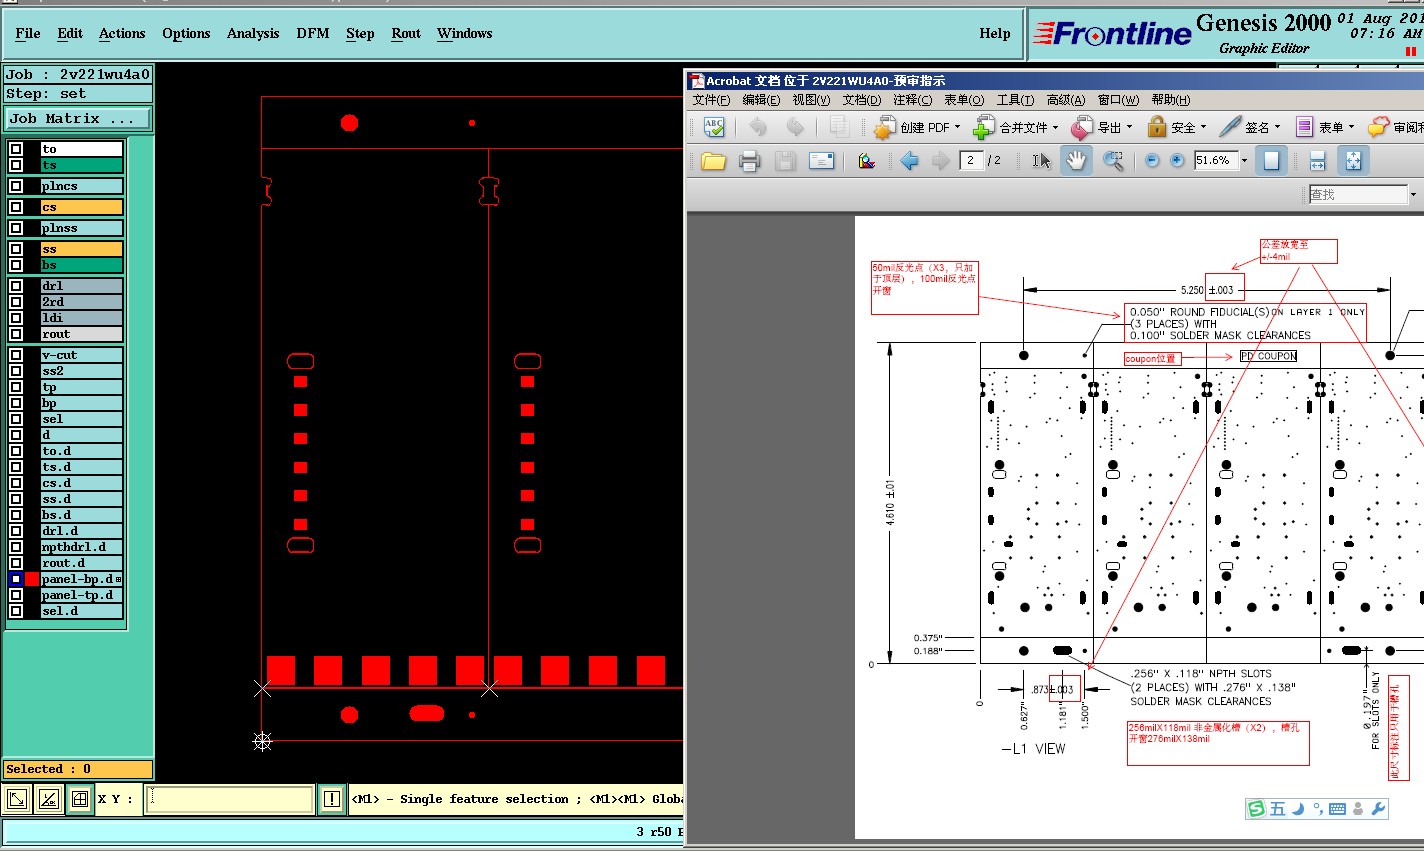
Task: Toggle the checkbox for v-cut layer
Action: pyautogui.click(x=16, y=355)
